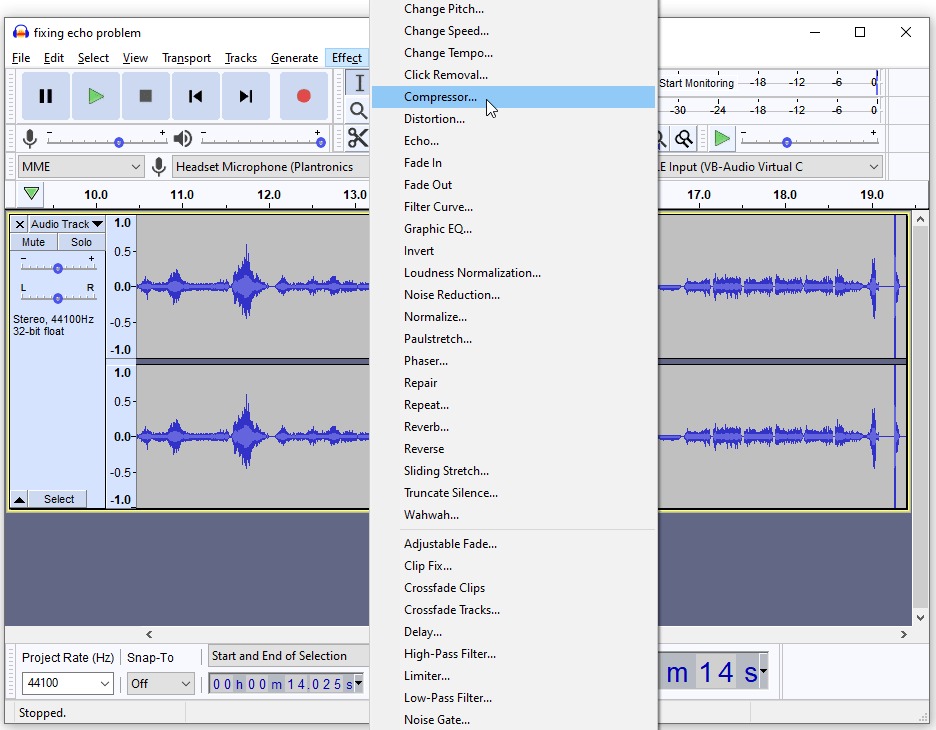Screen dimensions: 936x730
Task: Adjust the playback speed slider
Action: point(787,142)
